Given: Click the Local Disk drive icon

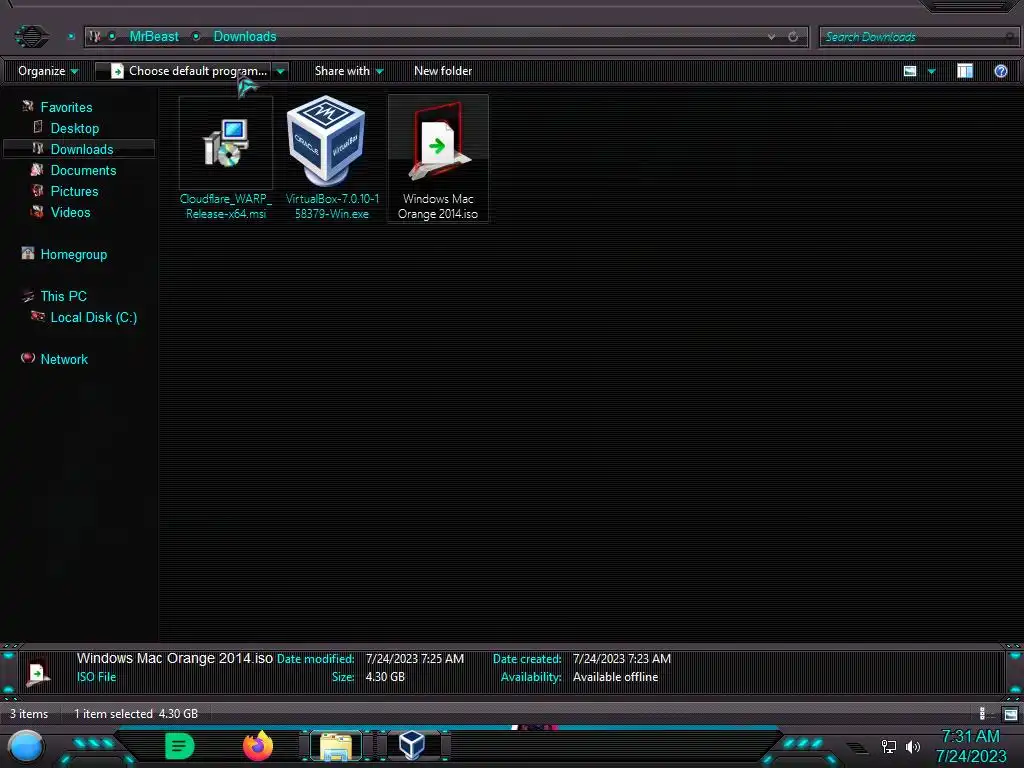Looking at the screenshot, I should click(x=38, y=317).
